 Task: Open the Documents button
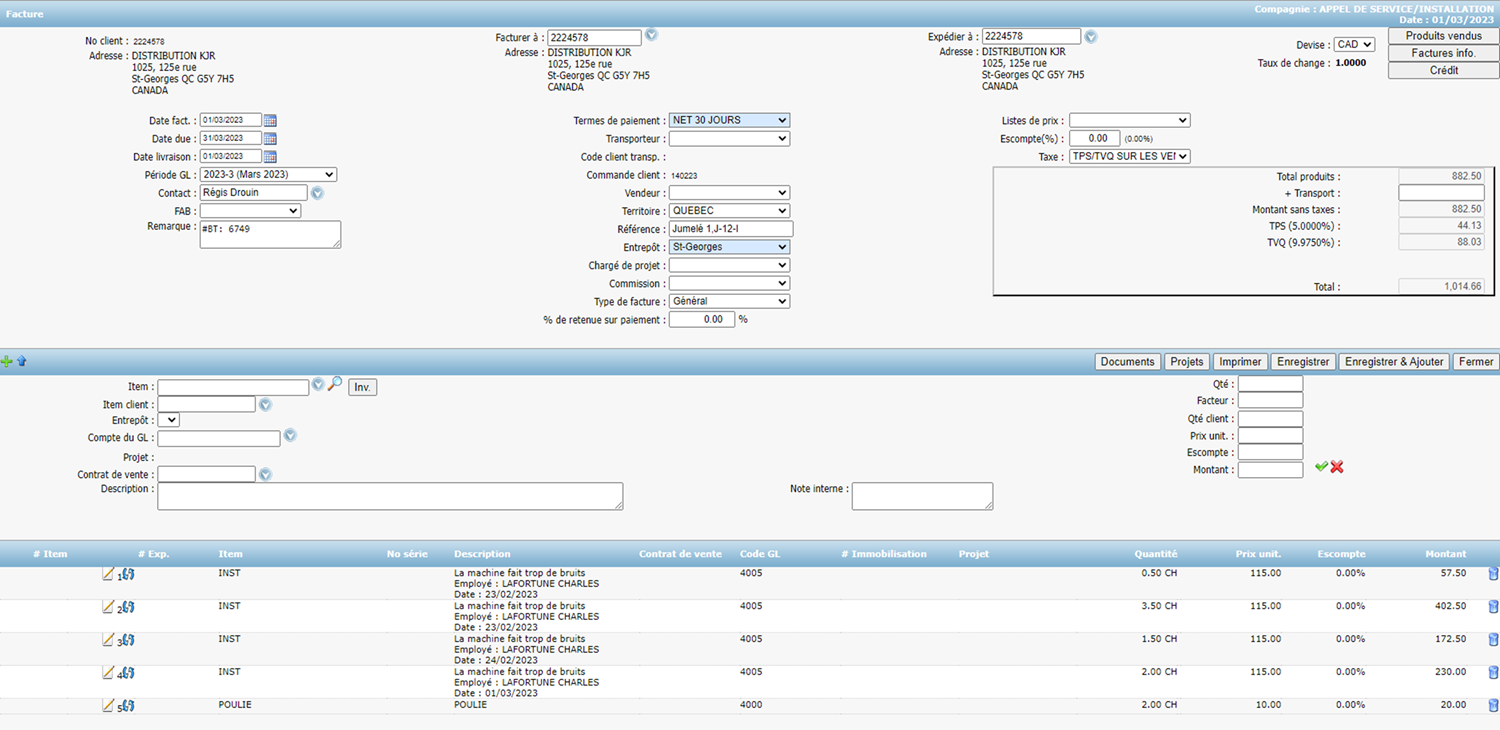(x=1128, y=361)
